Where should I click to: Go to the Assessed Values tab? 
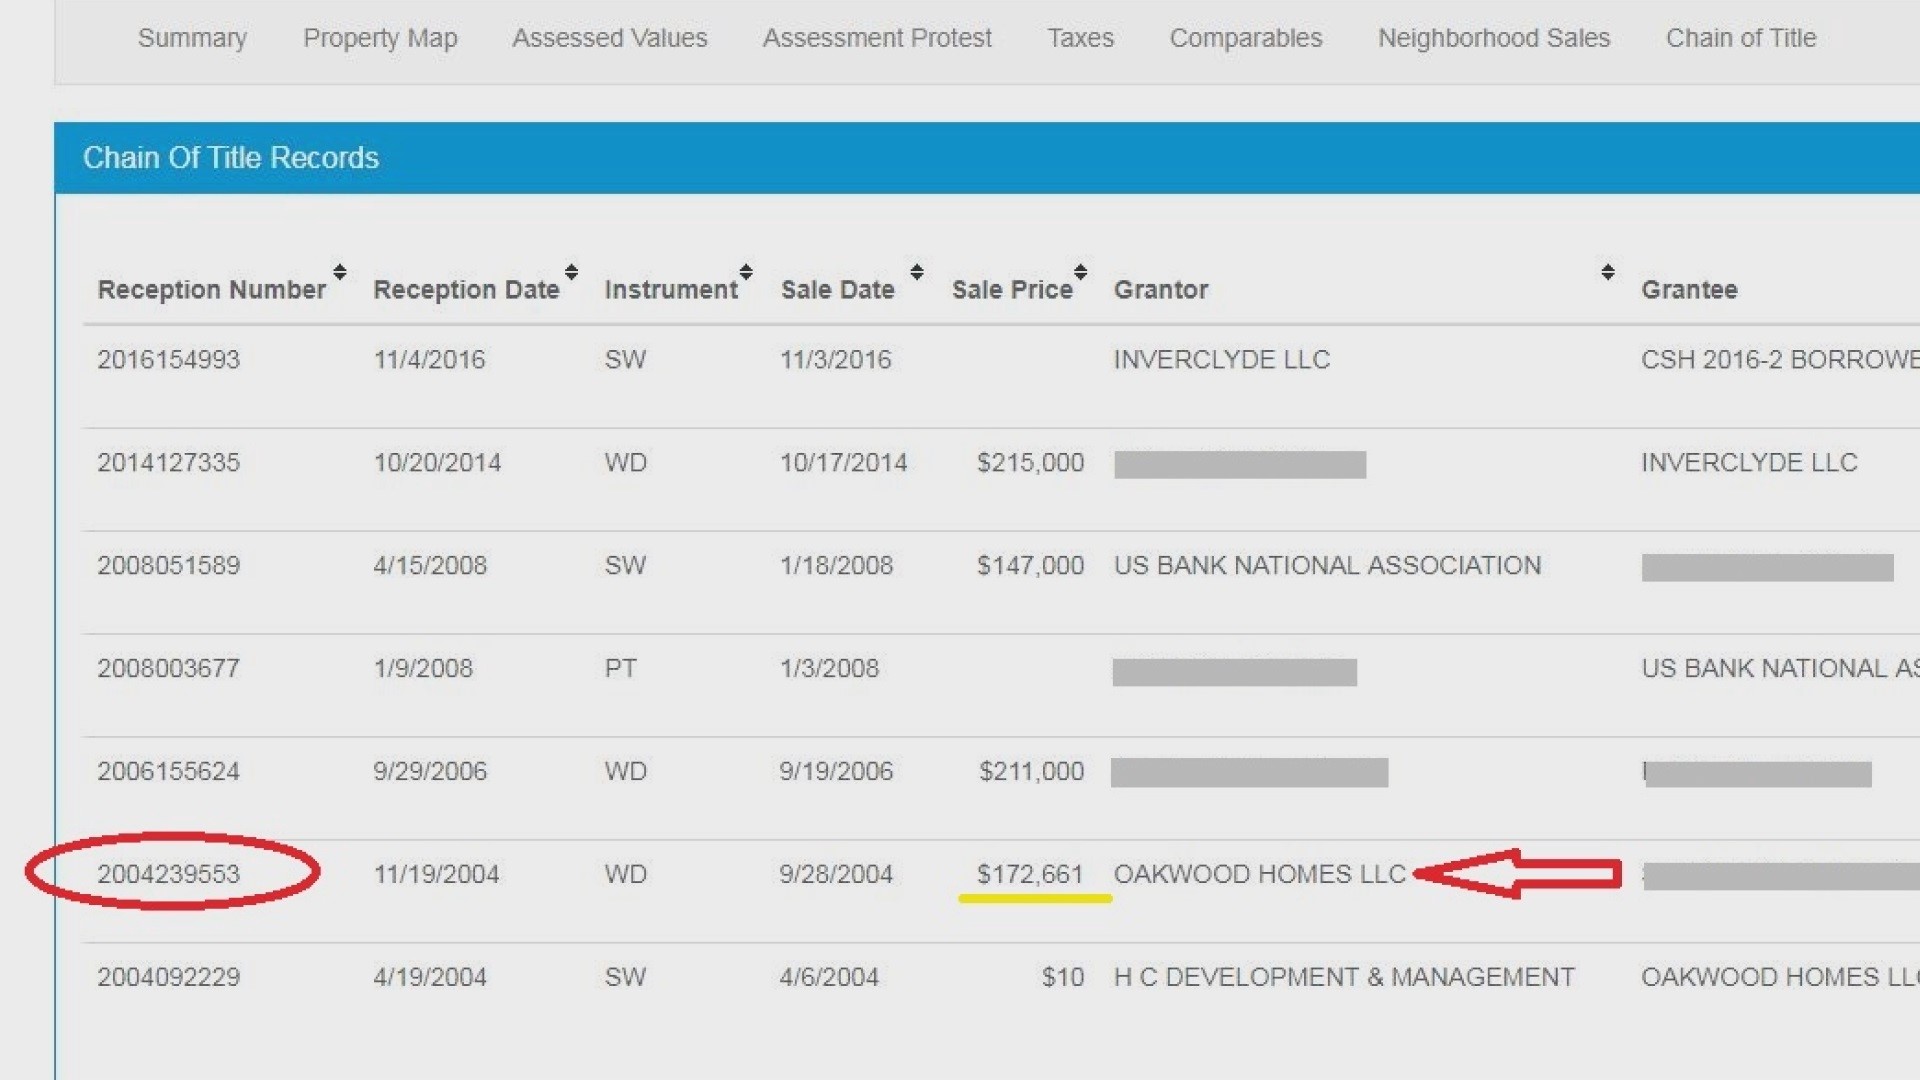tap(609, 38)
